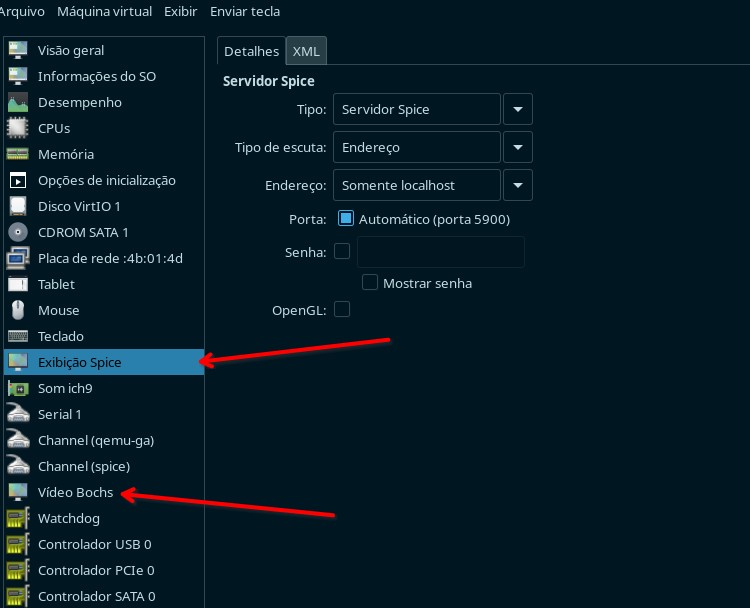Click the Senha password input field

click(441, 252)
